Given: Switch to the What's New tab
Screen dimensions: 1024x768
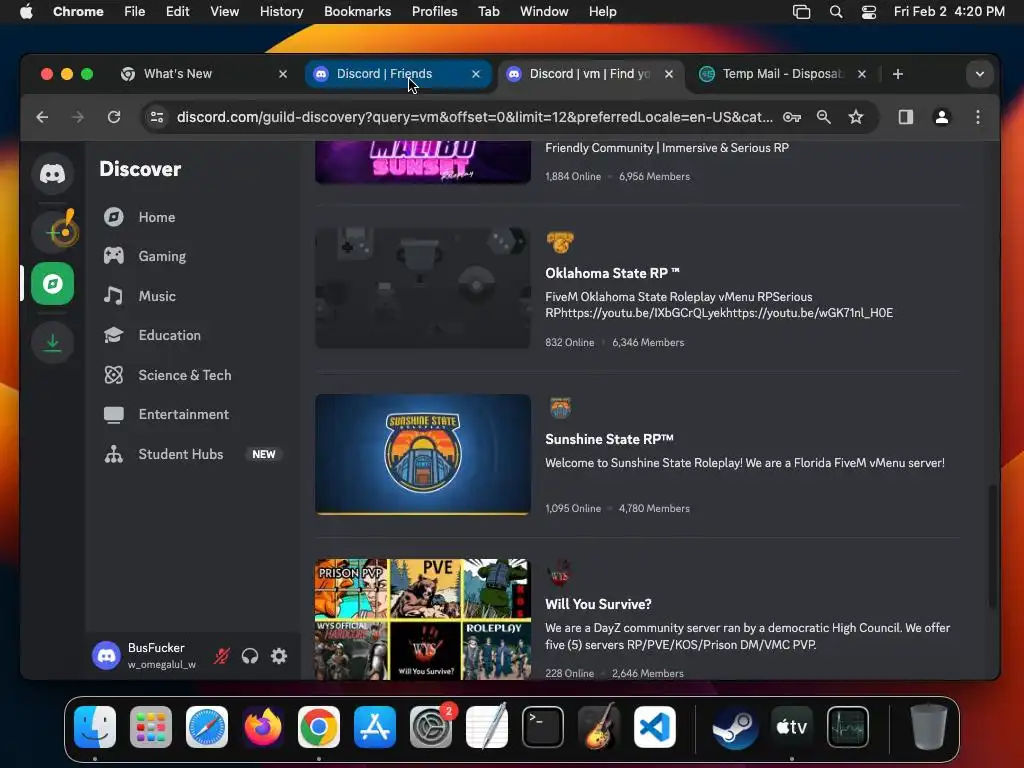Looking at the screenshot, I should point(204,74).
